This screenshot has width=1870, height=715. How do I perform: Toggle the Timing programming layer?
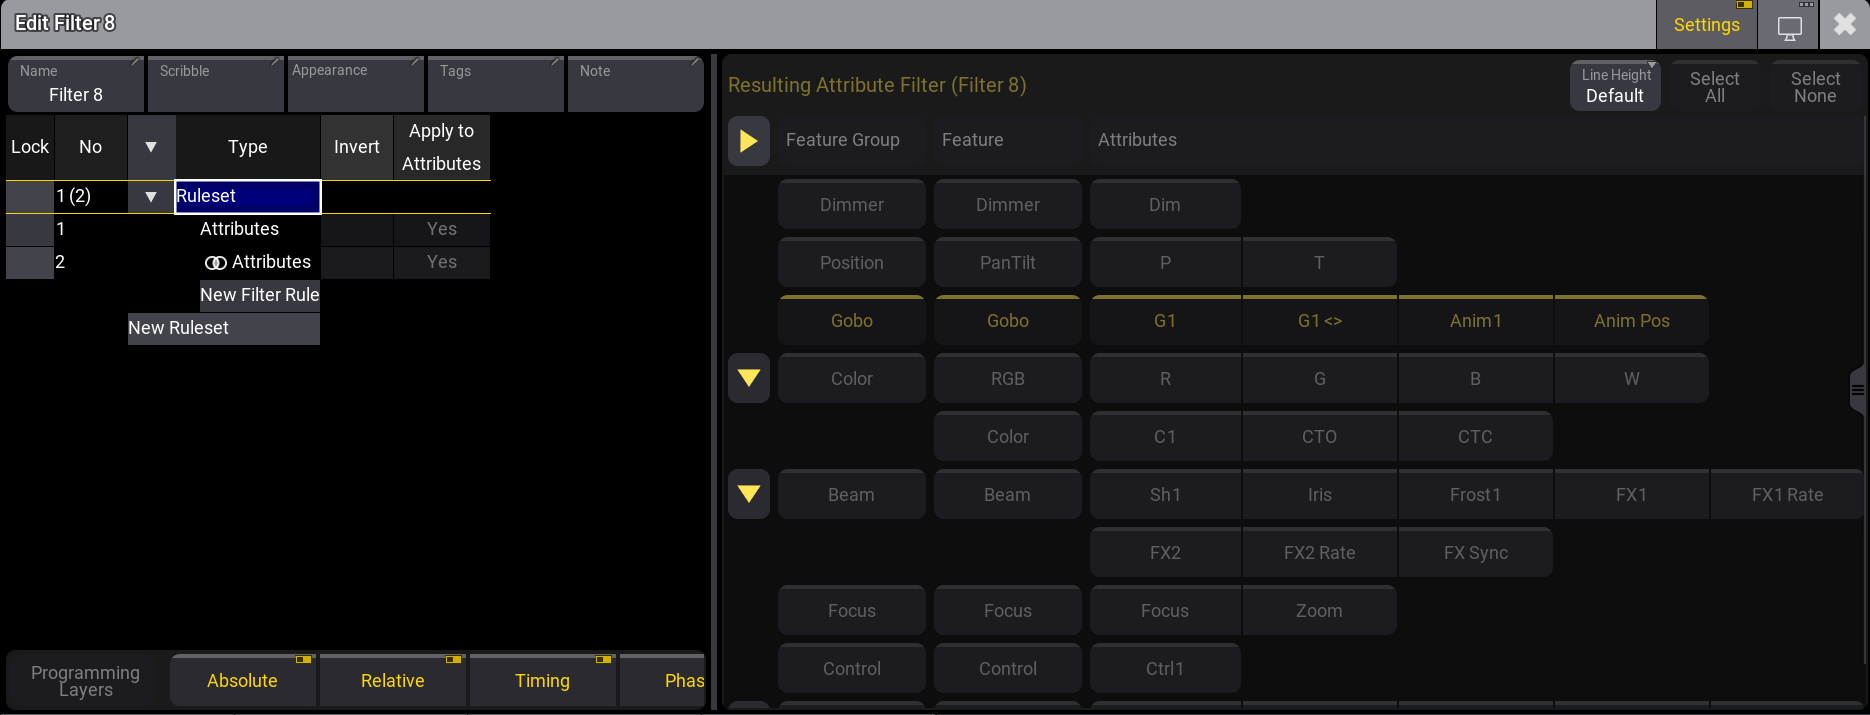[542, 680]
